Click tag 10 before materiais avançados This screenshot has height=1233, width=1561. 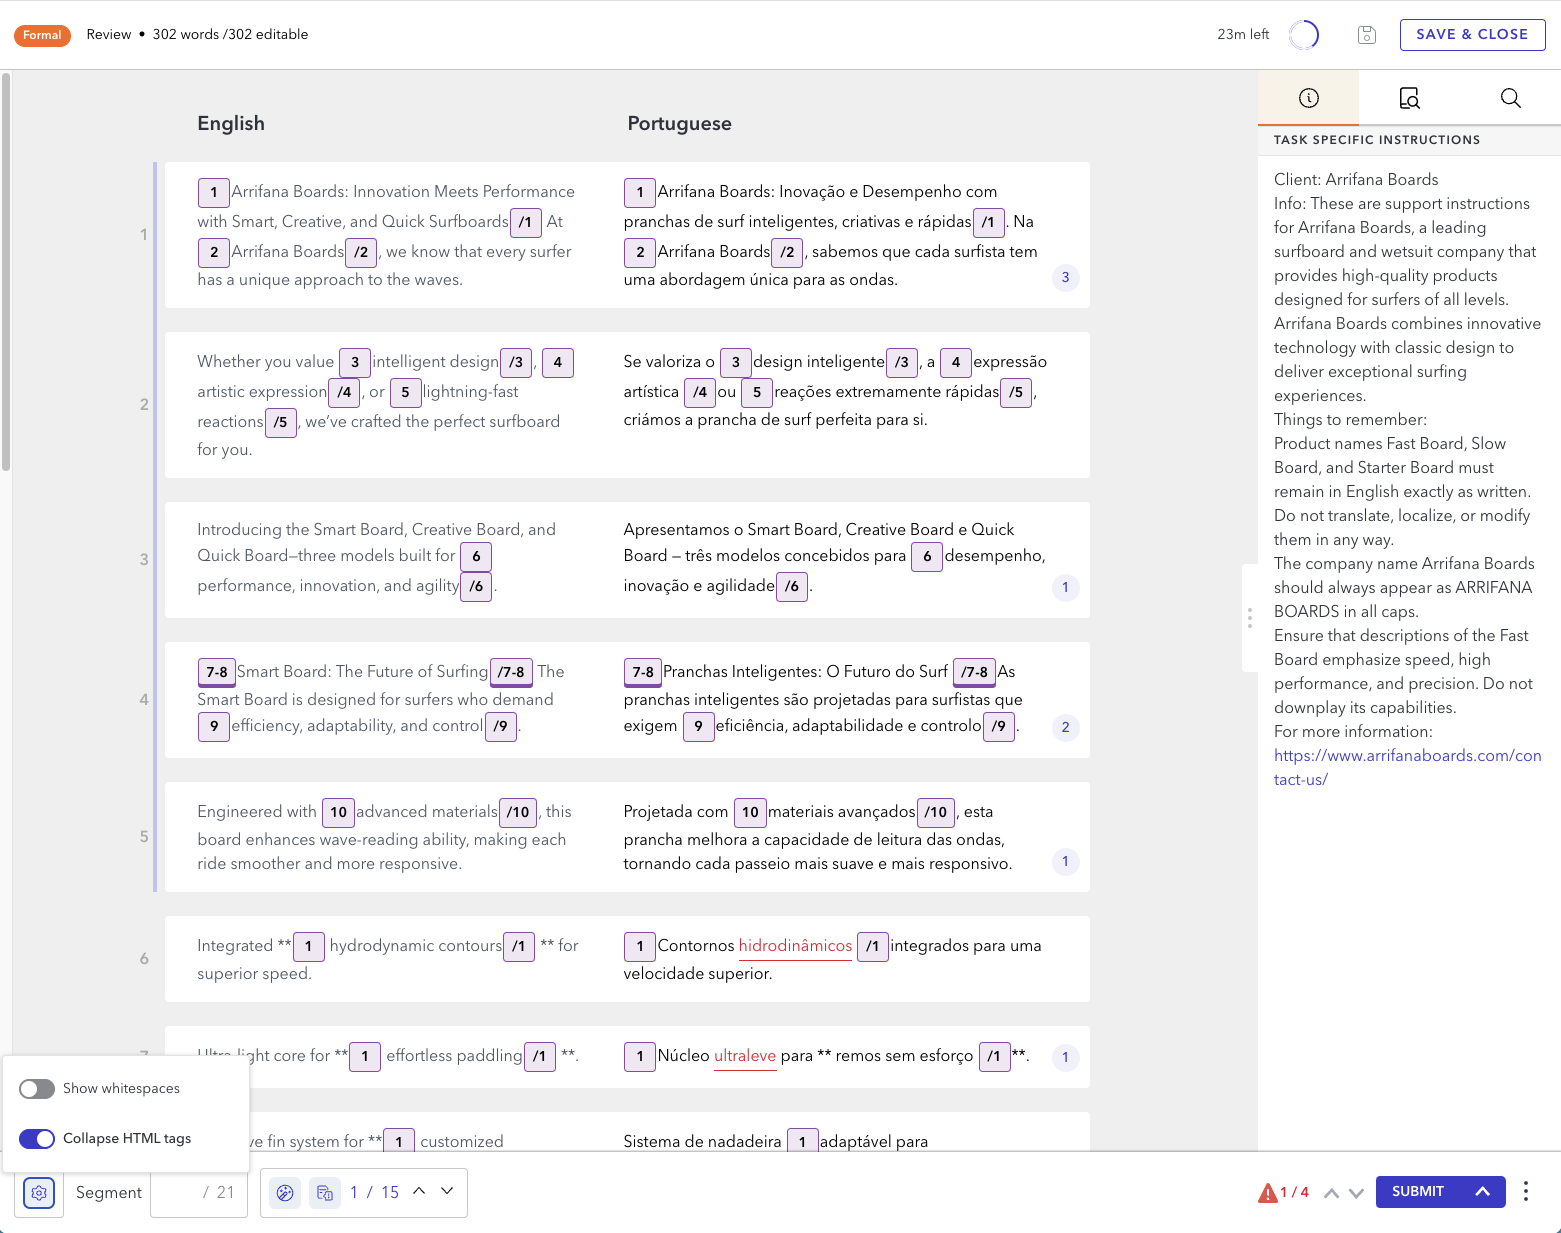[750, 812]
